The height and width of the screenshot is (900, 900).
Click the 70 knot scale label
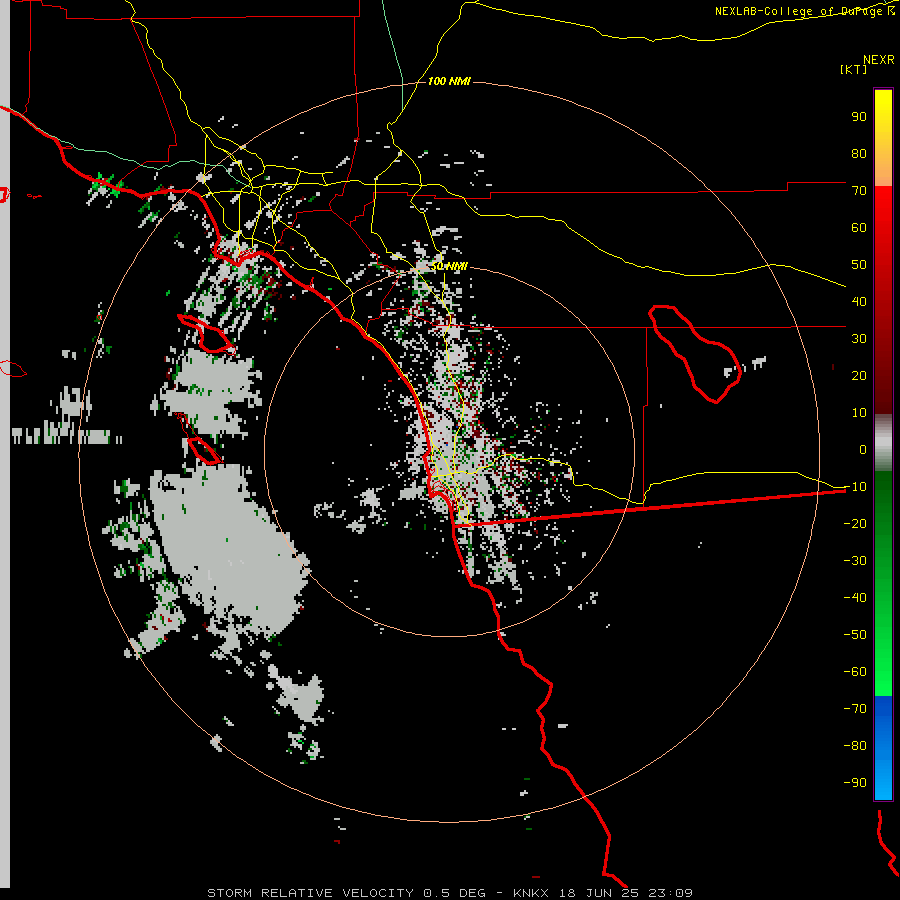pyautogui.click(x=859, y=191)
